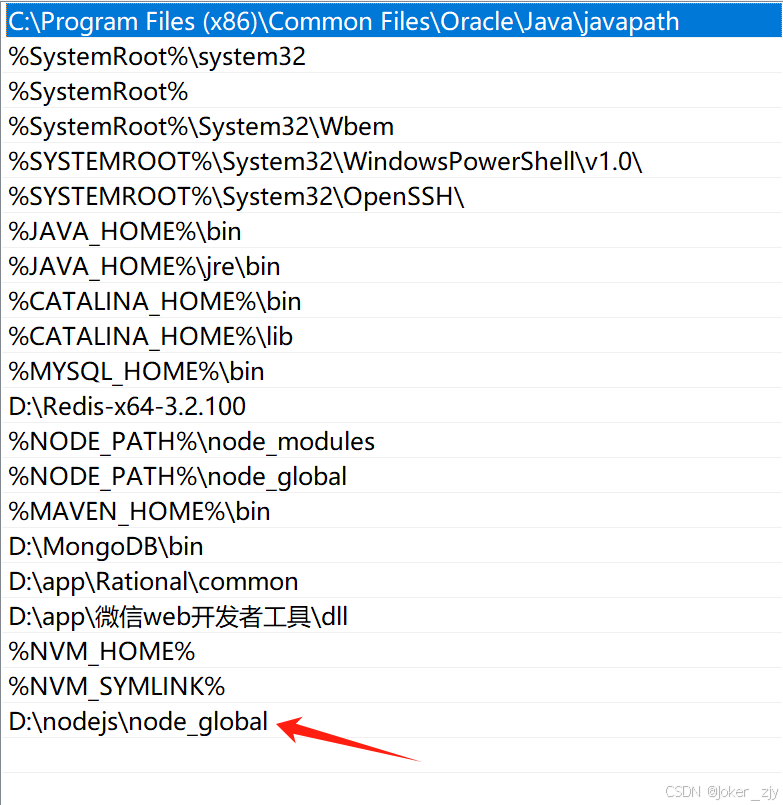The width and height of the screenshot is (783, 805).
Task: Select %SystemRoot%\System32\Wbem path
Action: 394,126
